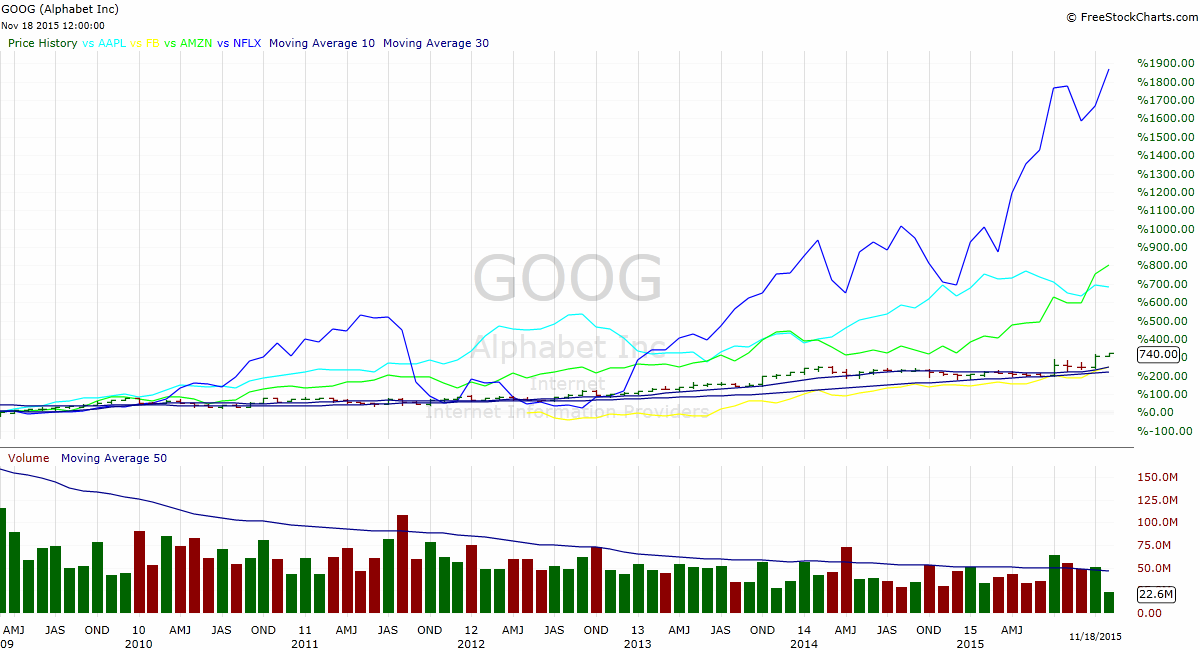Viewport: 1200px width, 650px height.
Task: Click the %700.00 axis label
Action: coord(1162,283)
